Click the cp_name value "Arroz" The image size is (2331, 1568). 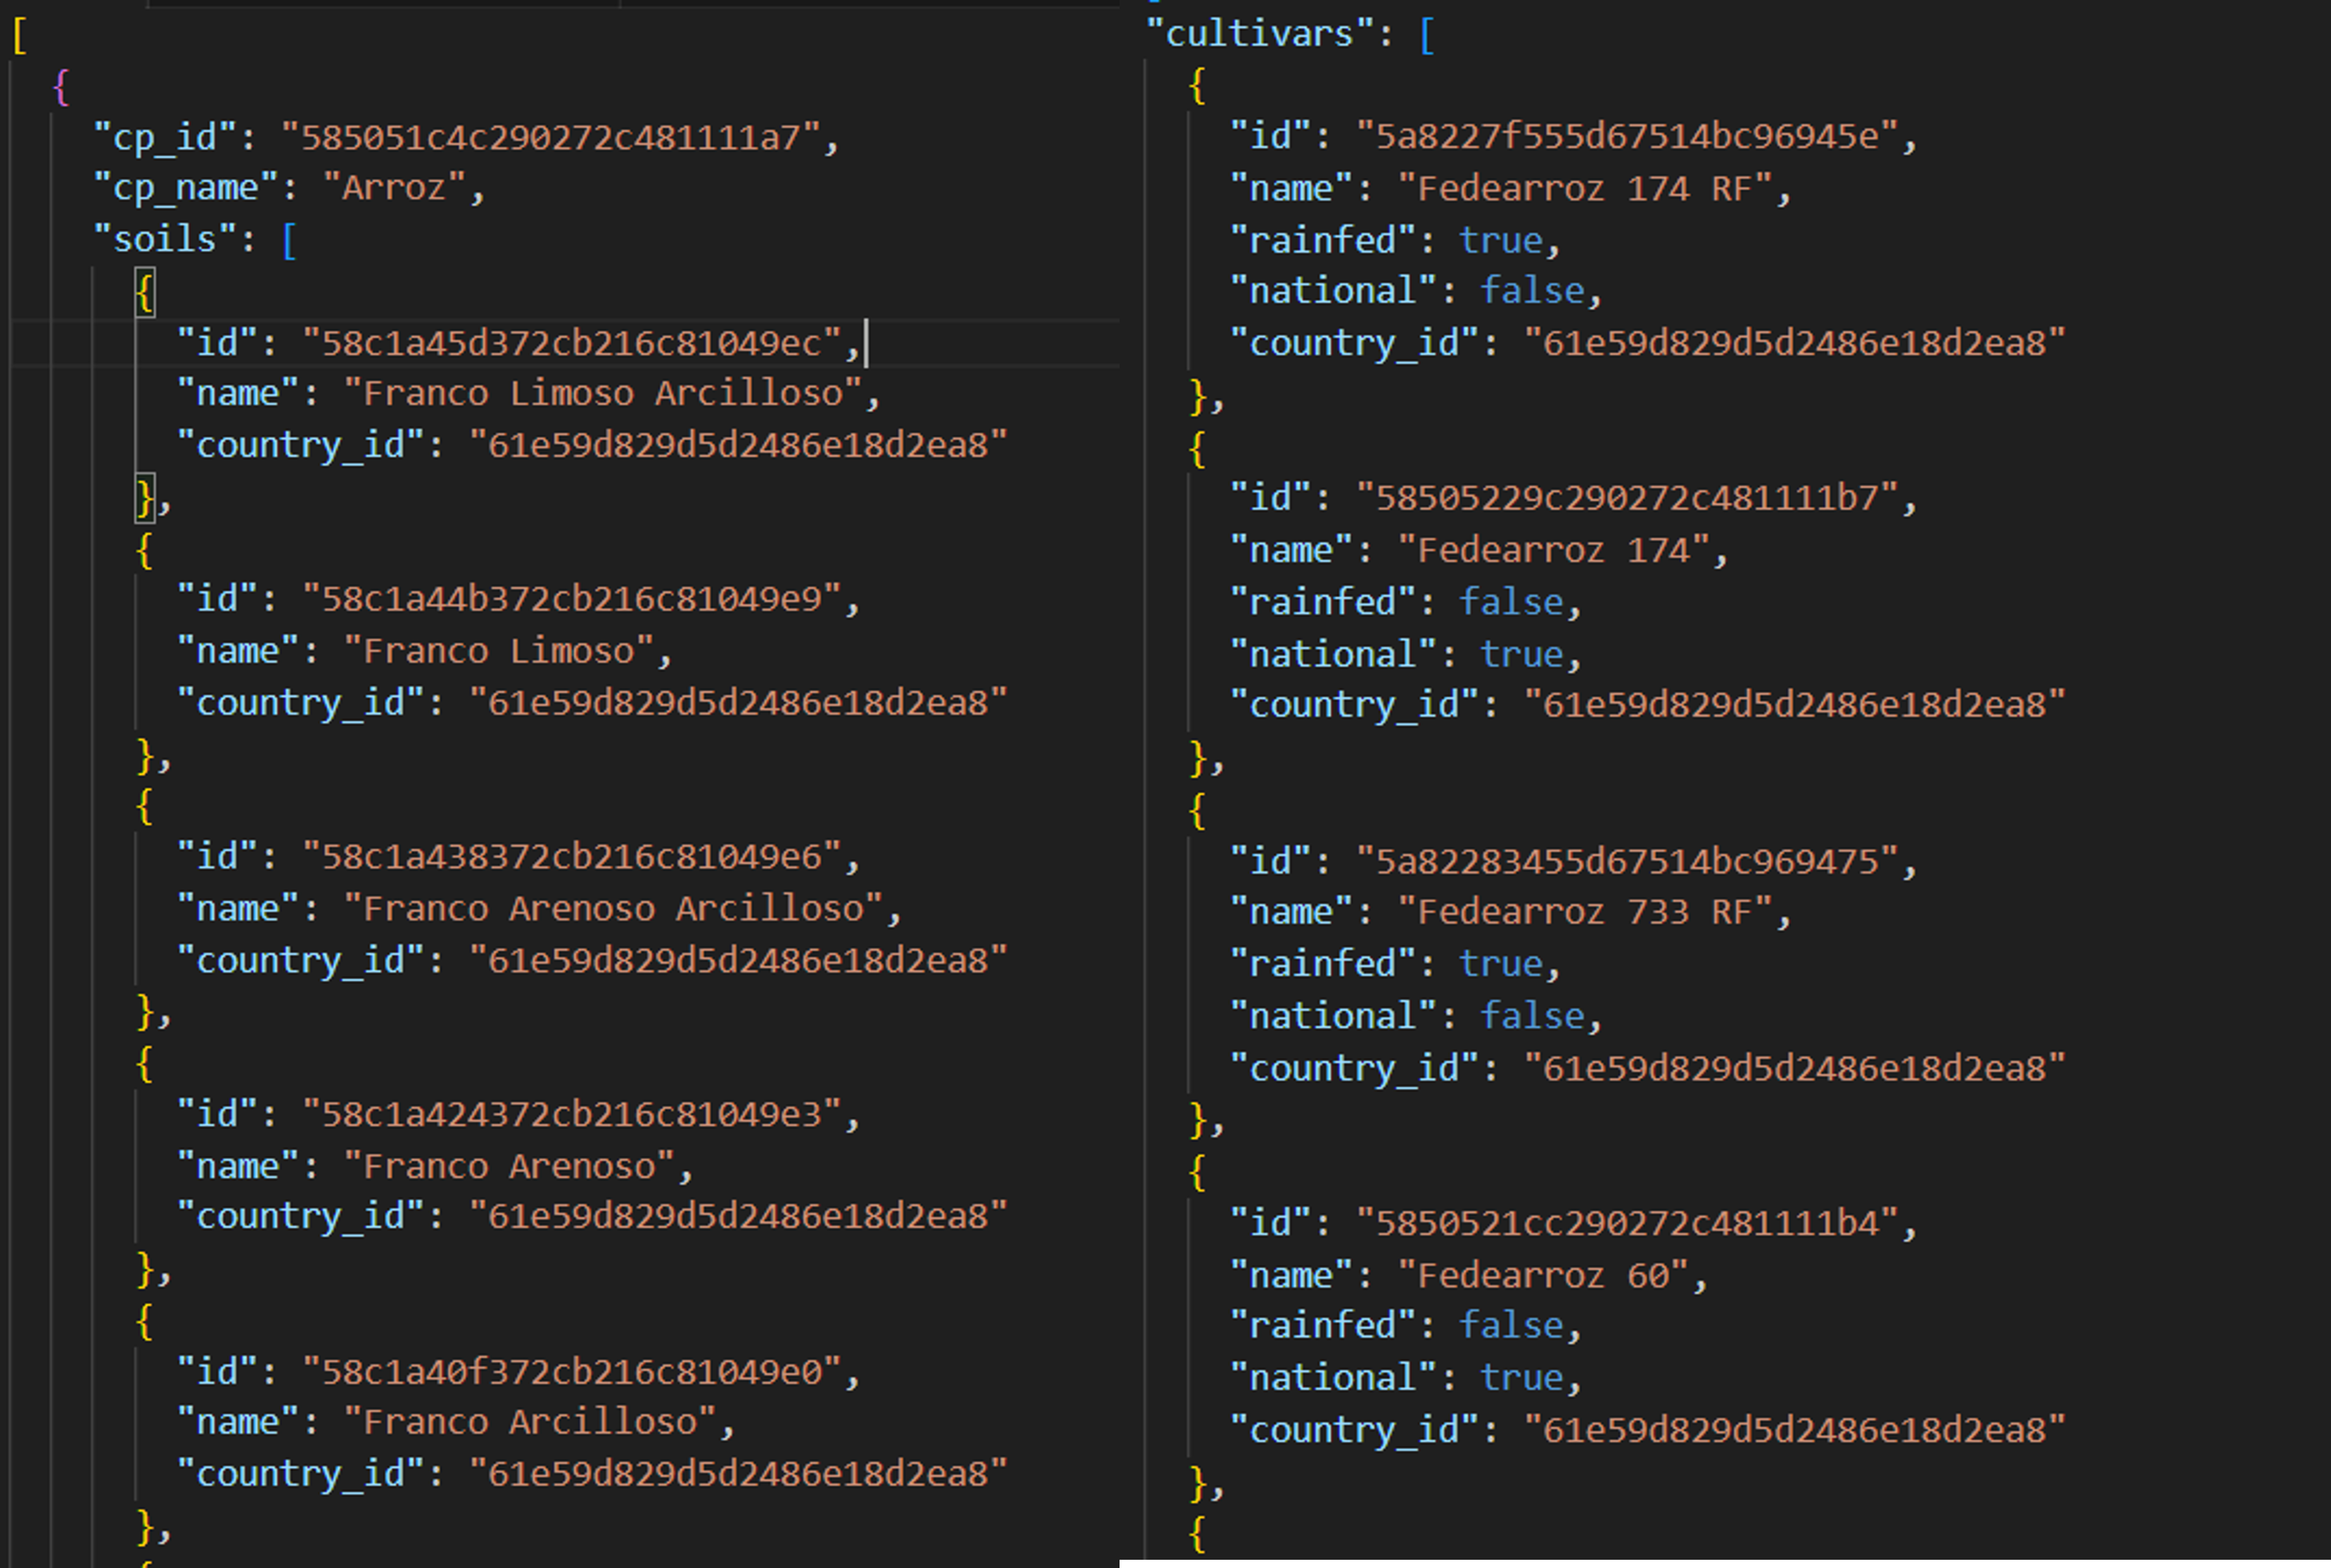(x=394, y=188)
